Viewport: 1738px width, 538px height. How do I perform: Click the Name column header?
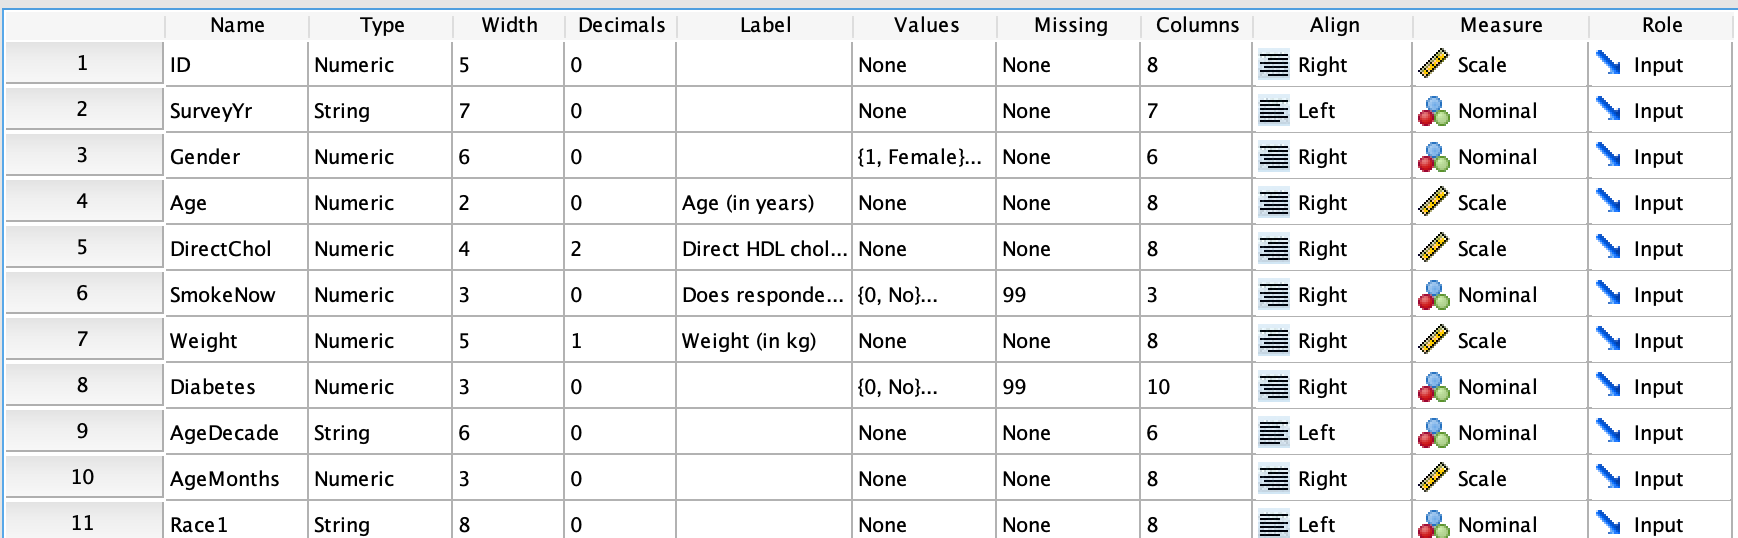click(237, 25)
